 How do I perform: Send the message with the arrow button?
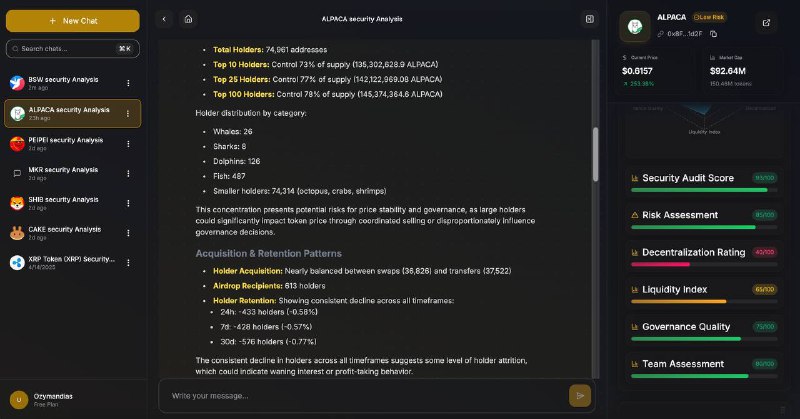(x=580, y=396)
